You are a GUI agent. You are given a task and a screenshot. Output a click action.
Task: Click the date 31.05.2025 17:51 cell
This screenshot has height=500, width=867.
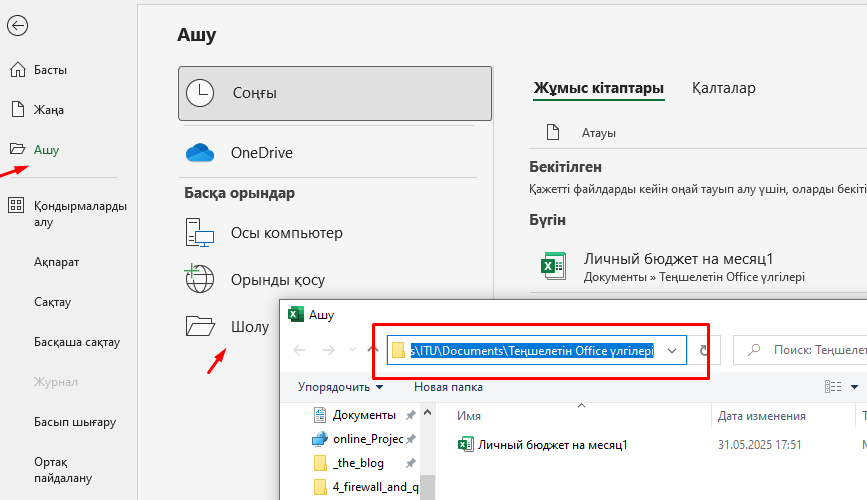click(759, 445)
